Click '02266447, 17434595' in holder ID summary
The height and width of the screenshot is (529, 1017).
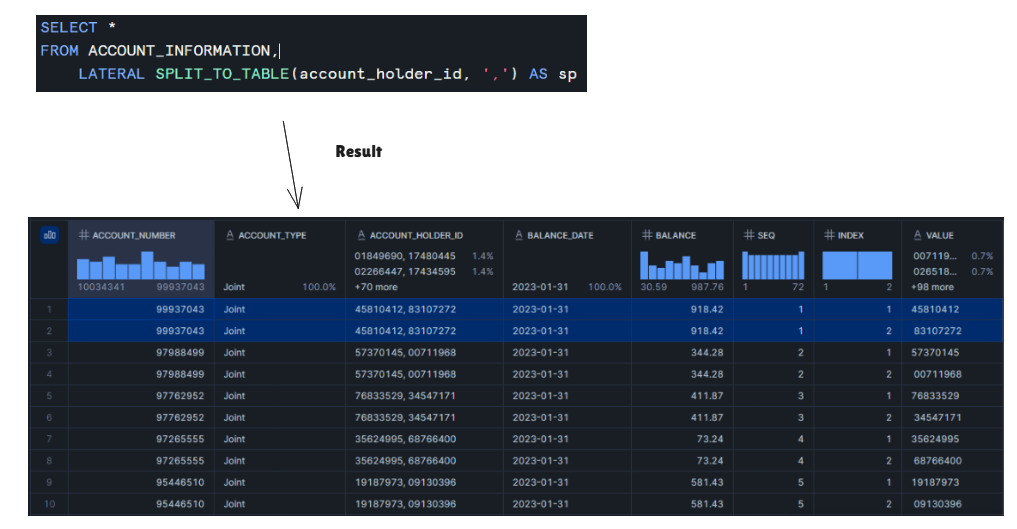click(x=405, y=272)
